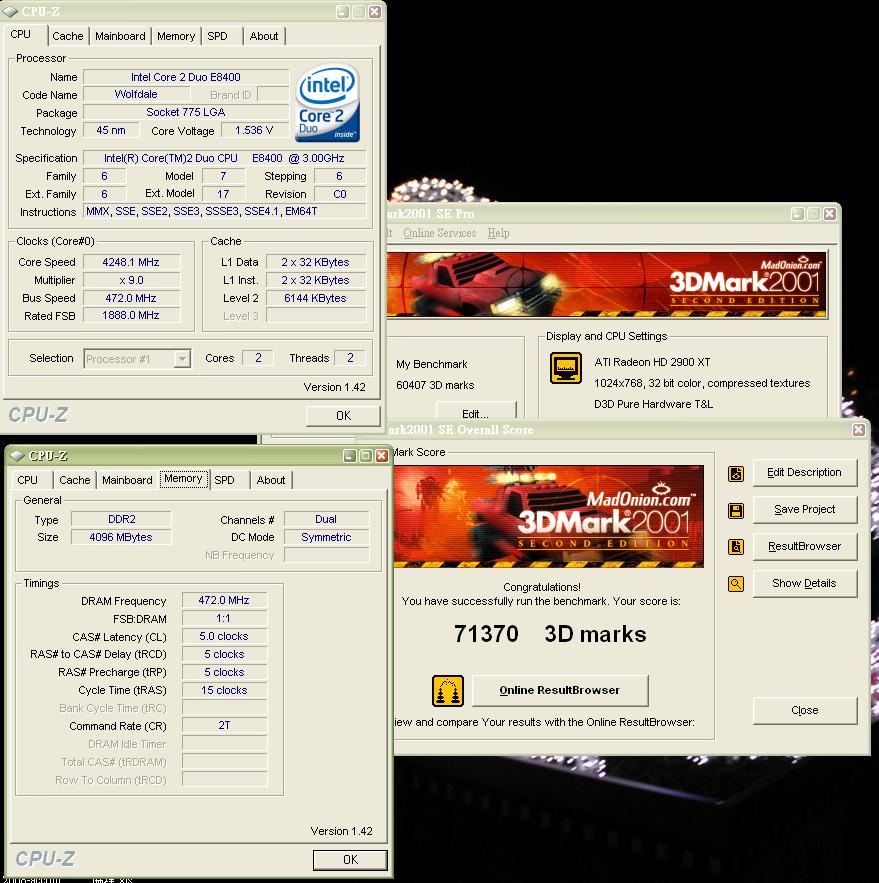Switch to Cache tab in top CPU-Z
This screenshot has height=883, width=879.
[x=68, y=36]
